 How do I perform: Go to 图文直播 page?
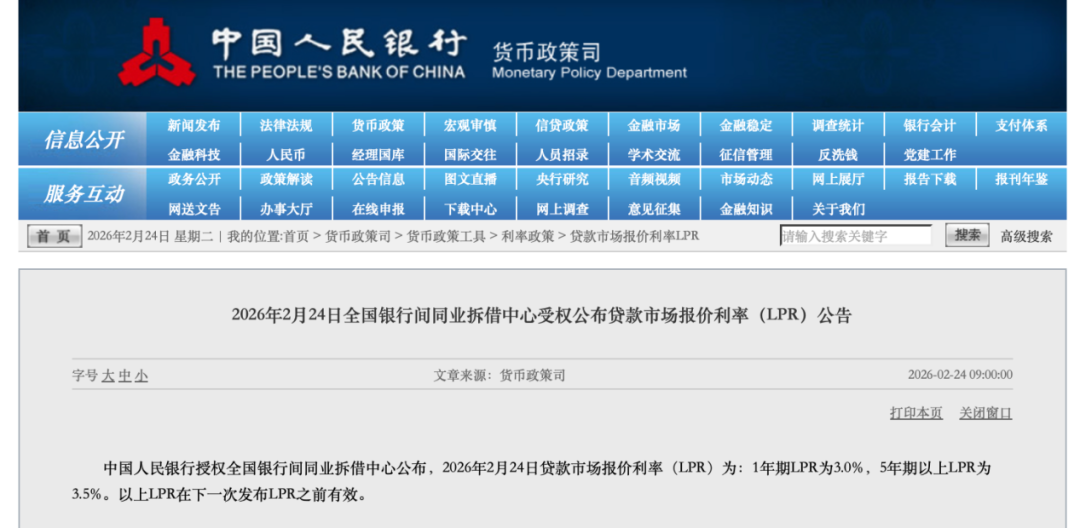pyautogui.click(x=470, y=180)
